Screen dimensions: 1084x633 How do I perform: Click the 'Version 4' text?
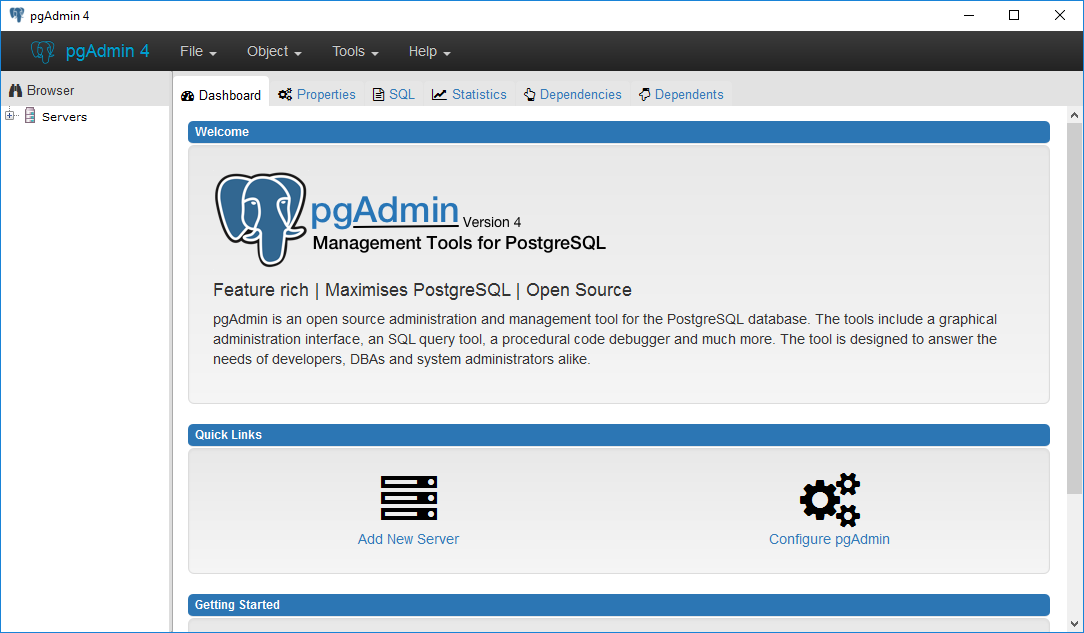[x=492, y=222]
